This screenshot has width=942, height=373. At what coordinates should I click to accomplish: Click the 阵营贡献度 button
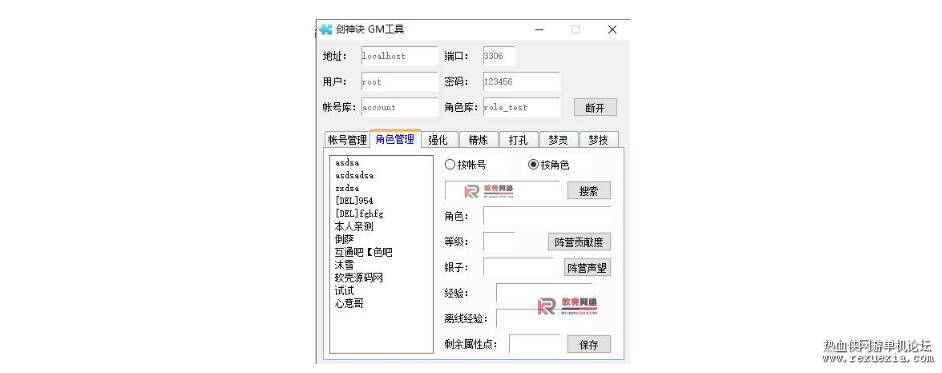[x=579, y=242]
